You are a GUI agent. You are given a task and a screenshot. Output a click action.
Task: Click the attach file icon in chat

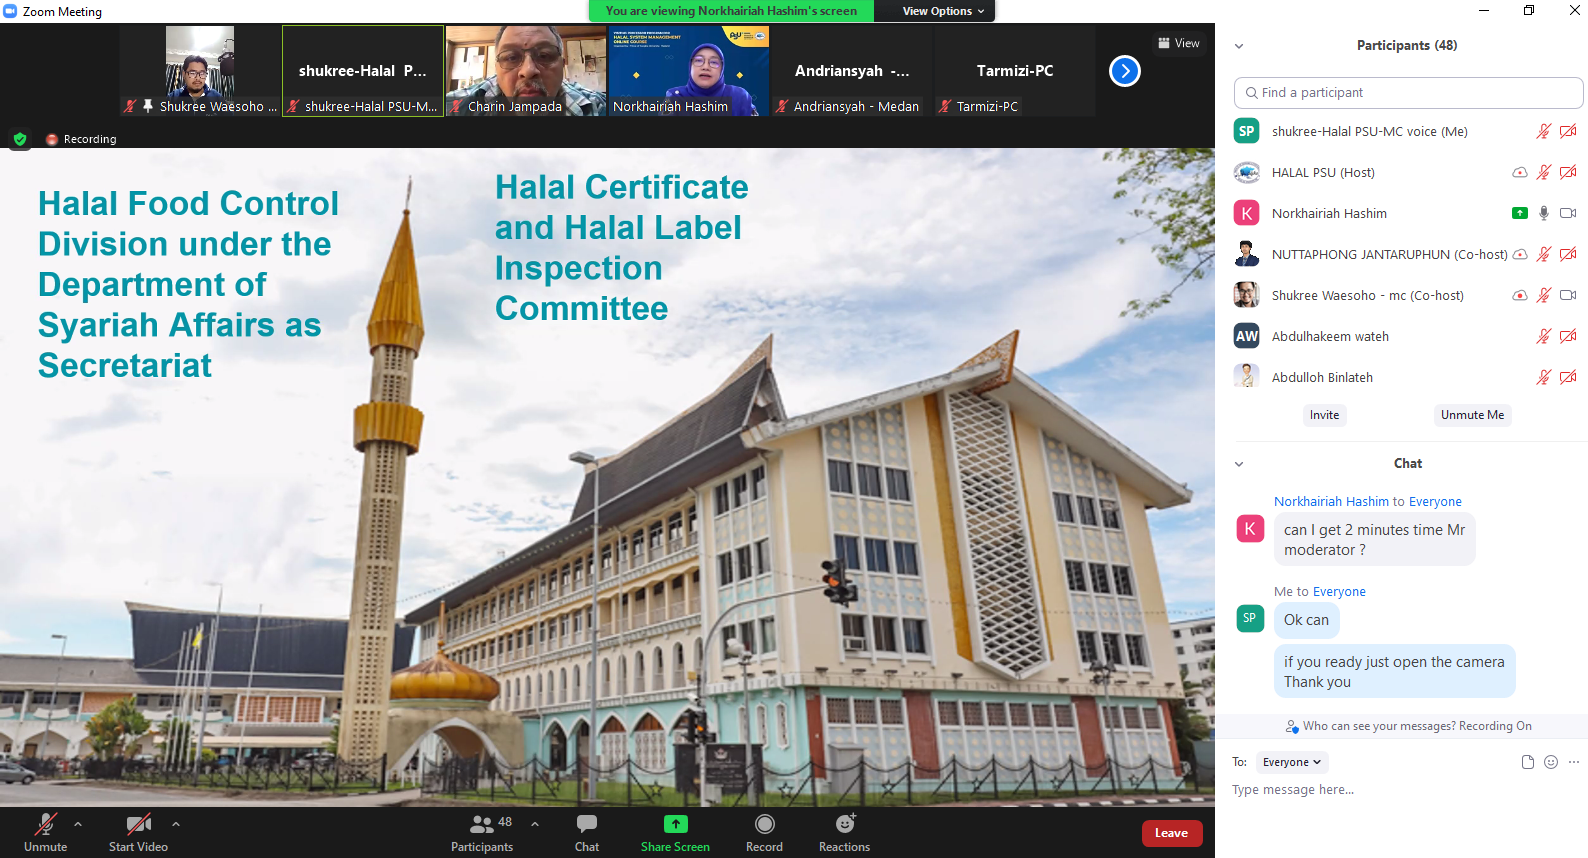(1527, 762)
